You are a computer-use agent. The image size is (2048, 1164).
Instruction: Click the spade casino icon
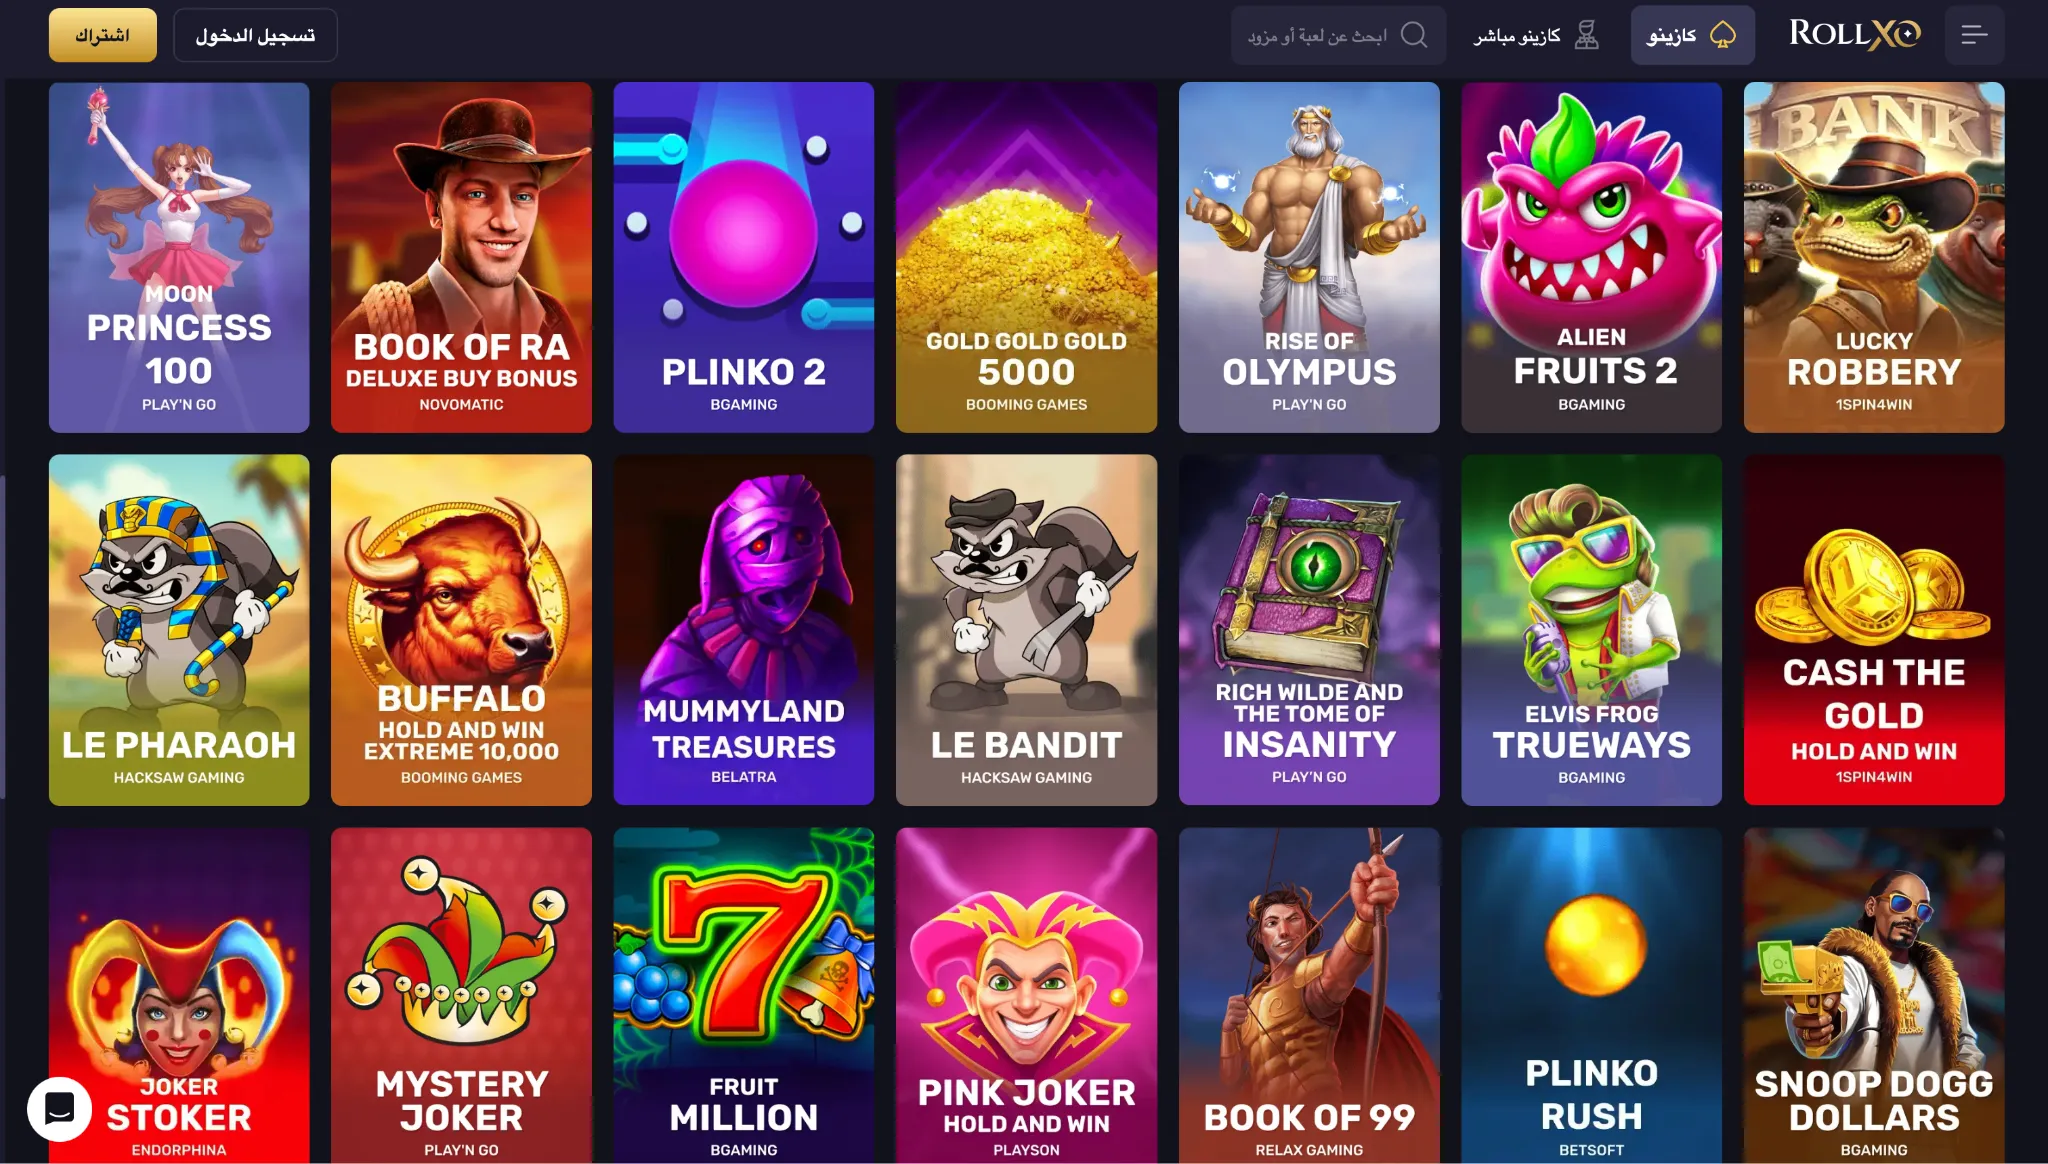click(1722, 35)
